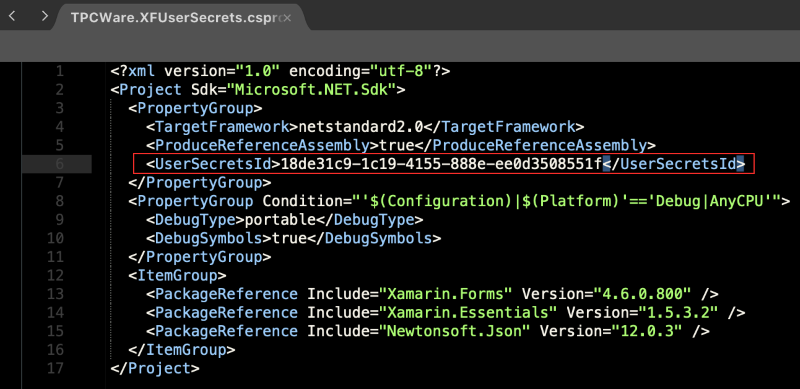Image resolution: width=800 pixels, height=389 pixels.
Task: Click the closing ItemGroup tag on line 16
Action: (182, 350)
